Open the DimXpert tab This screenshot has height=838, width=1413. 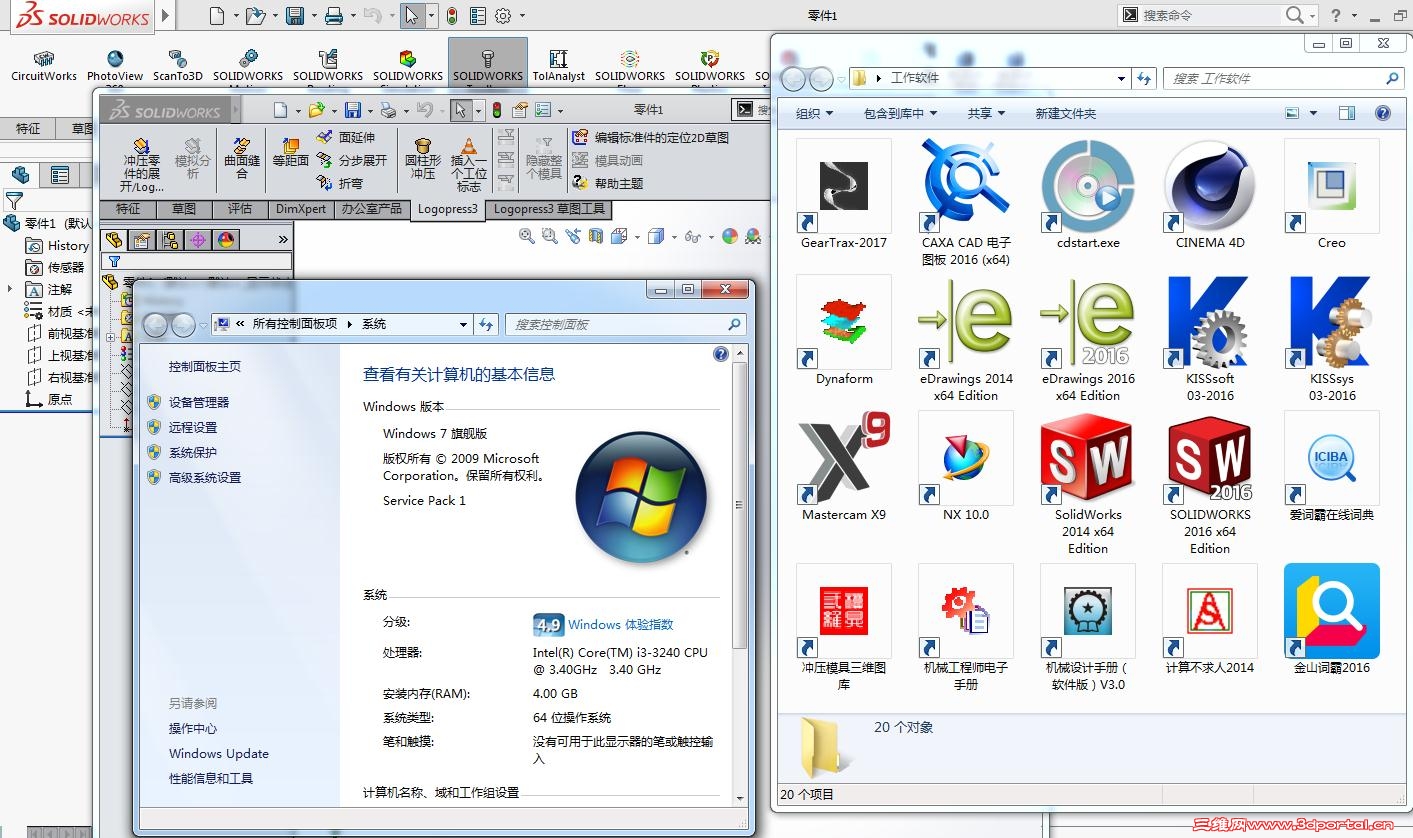(x=301, y=209)
